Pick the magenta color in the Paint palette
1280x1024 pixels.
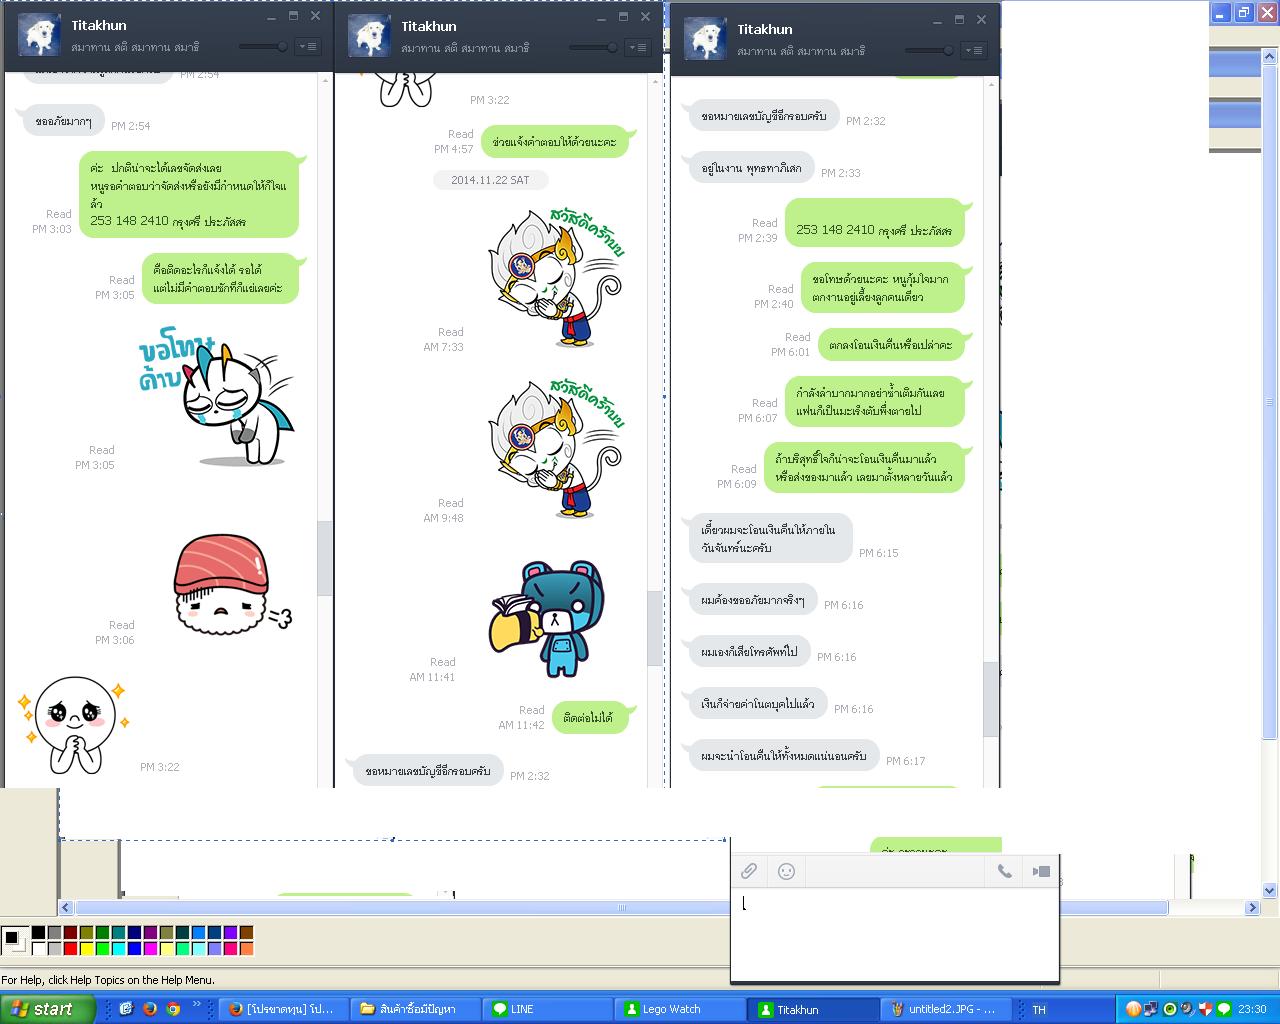[150, 949]
